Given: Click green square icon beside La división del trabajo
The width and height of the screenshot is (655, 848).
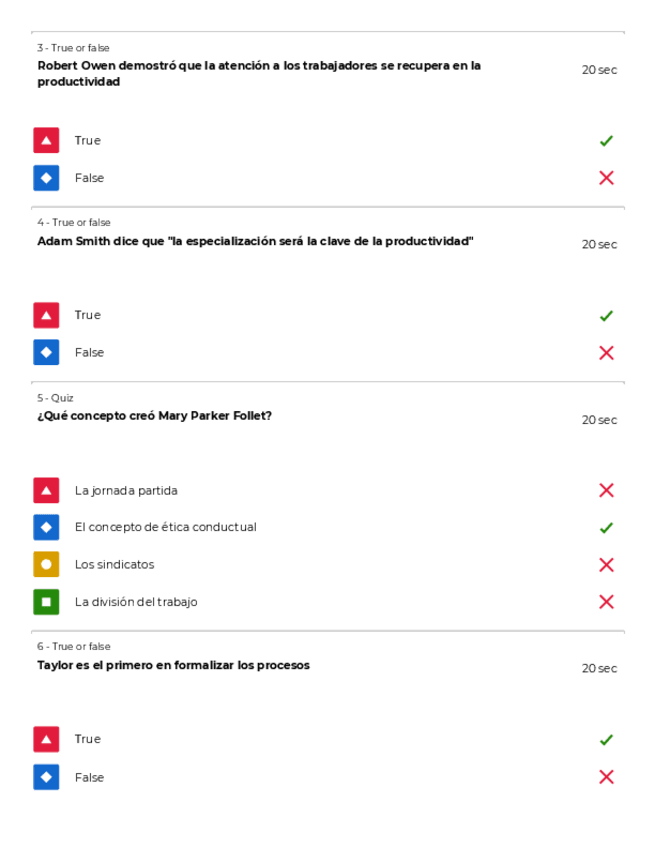Looking at the screenshot, I should [46, 602].
